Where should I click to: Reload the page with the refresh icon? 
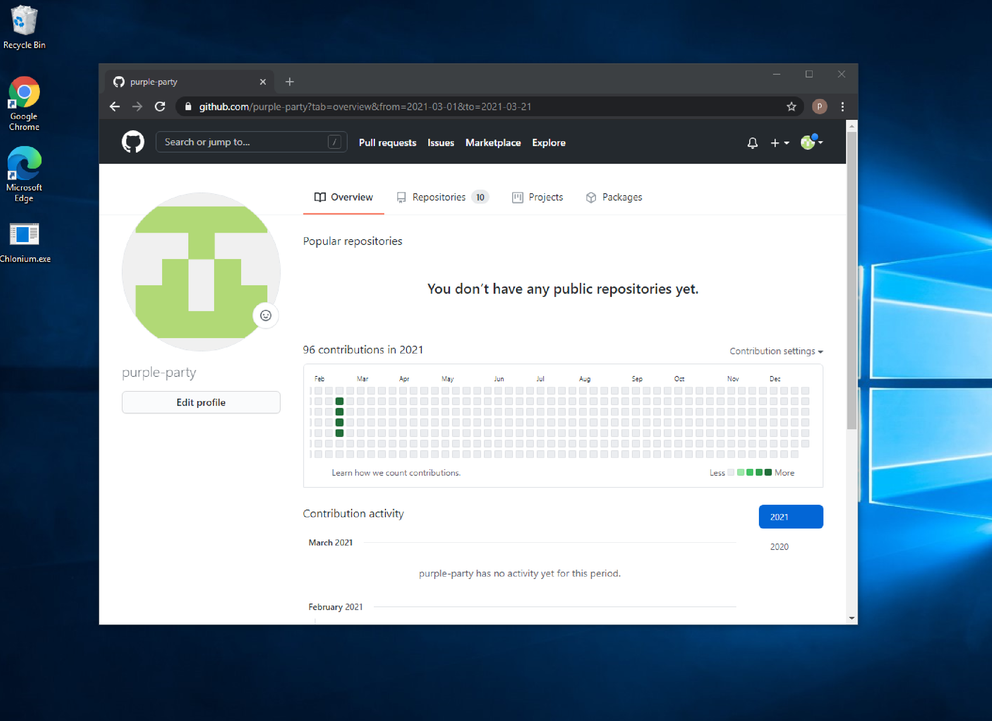tap(160, 106)
